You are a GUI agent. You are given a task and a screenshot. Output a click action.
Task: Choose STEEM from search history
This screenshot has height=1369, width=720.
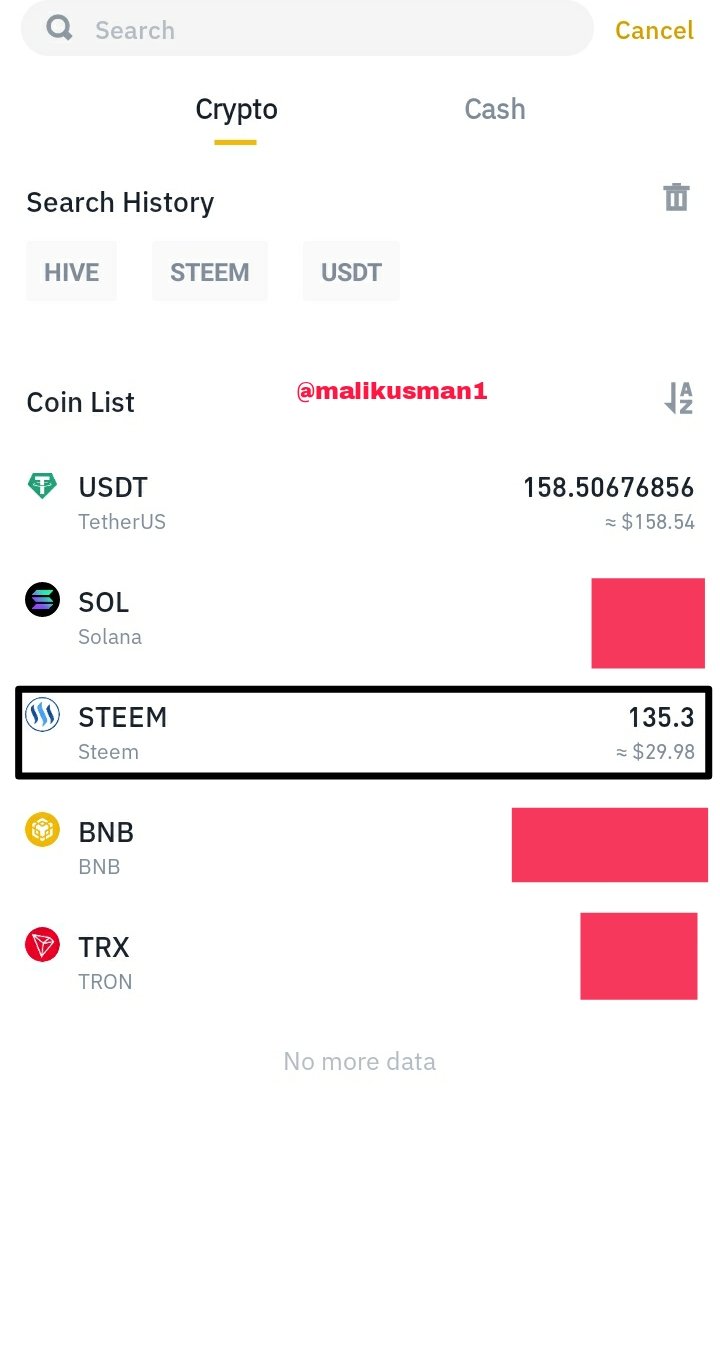click(209, 271)
